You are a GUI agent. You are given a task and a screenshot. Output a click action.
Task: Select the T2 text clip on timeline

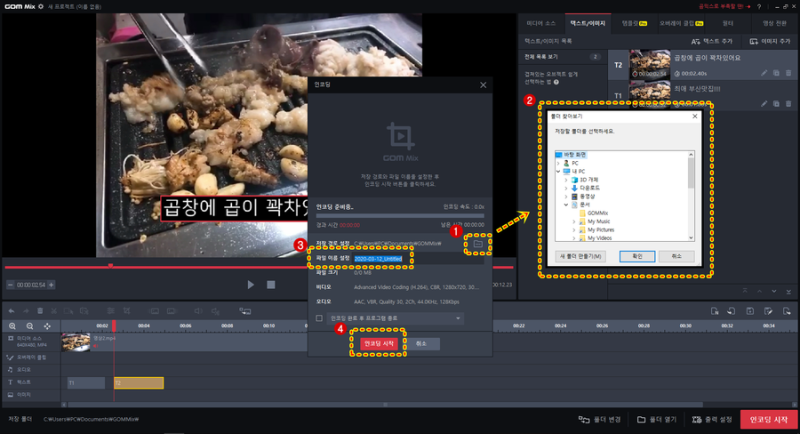(x=139, y=383)
